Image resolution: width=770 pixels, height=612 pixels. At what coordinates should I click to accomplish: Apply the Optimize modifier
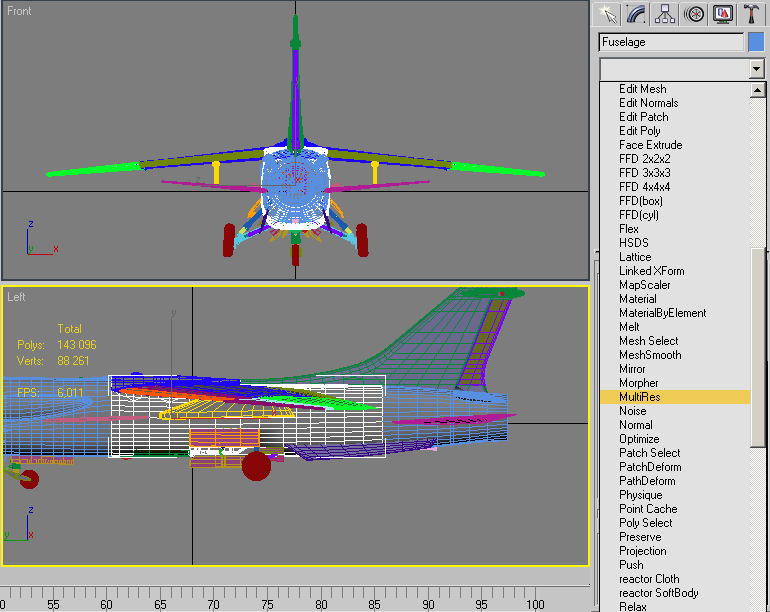tap(639, 439)
